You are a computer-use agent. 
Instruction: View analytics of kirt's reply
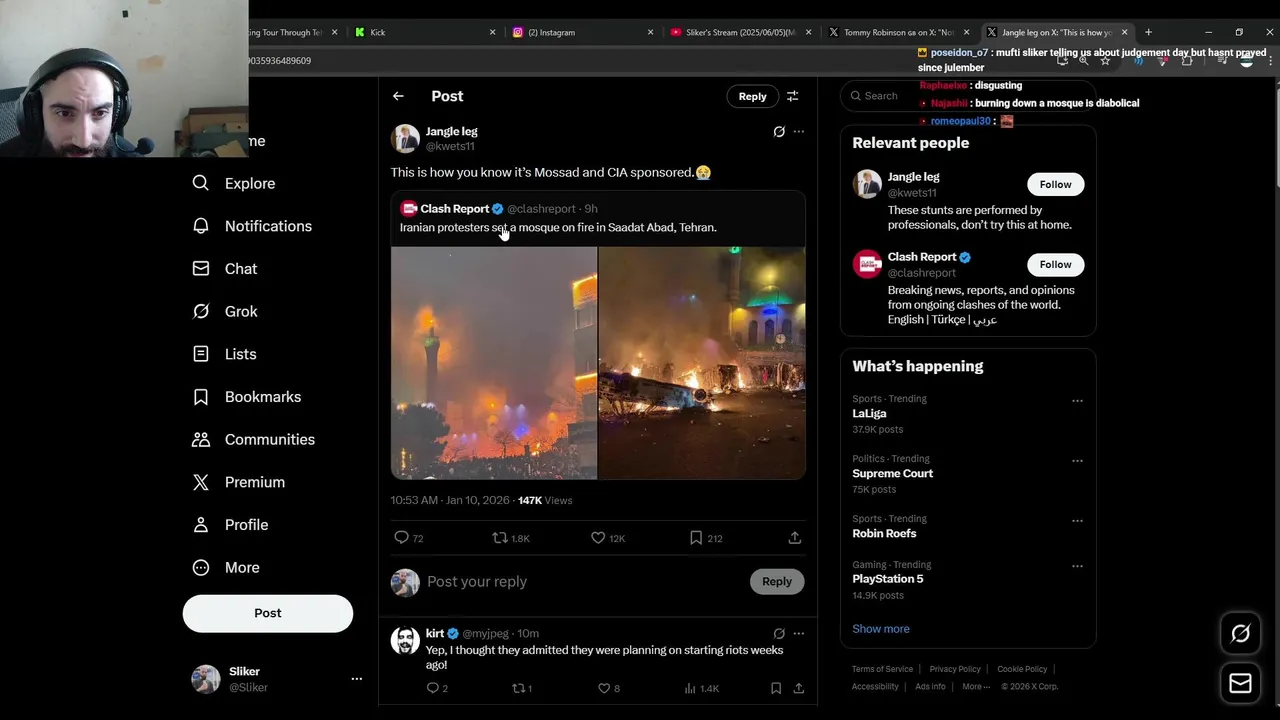point(701,688)
